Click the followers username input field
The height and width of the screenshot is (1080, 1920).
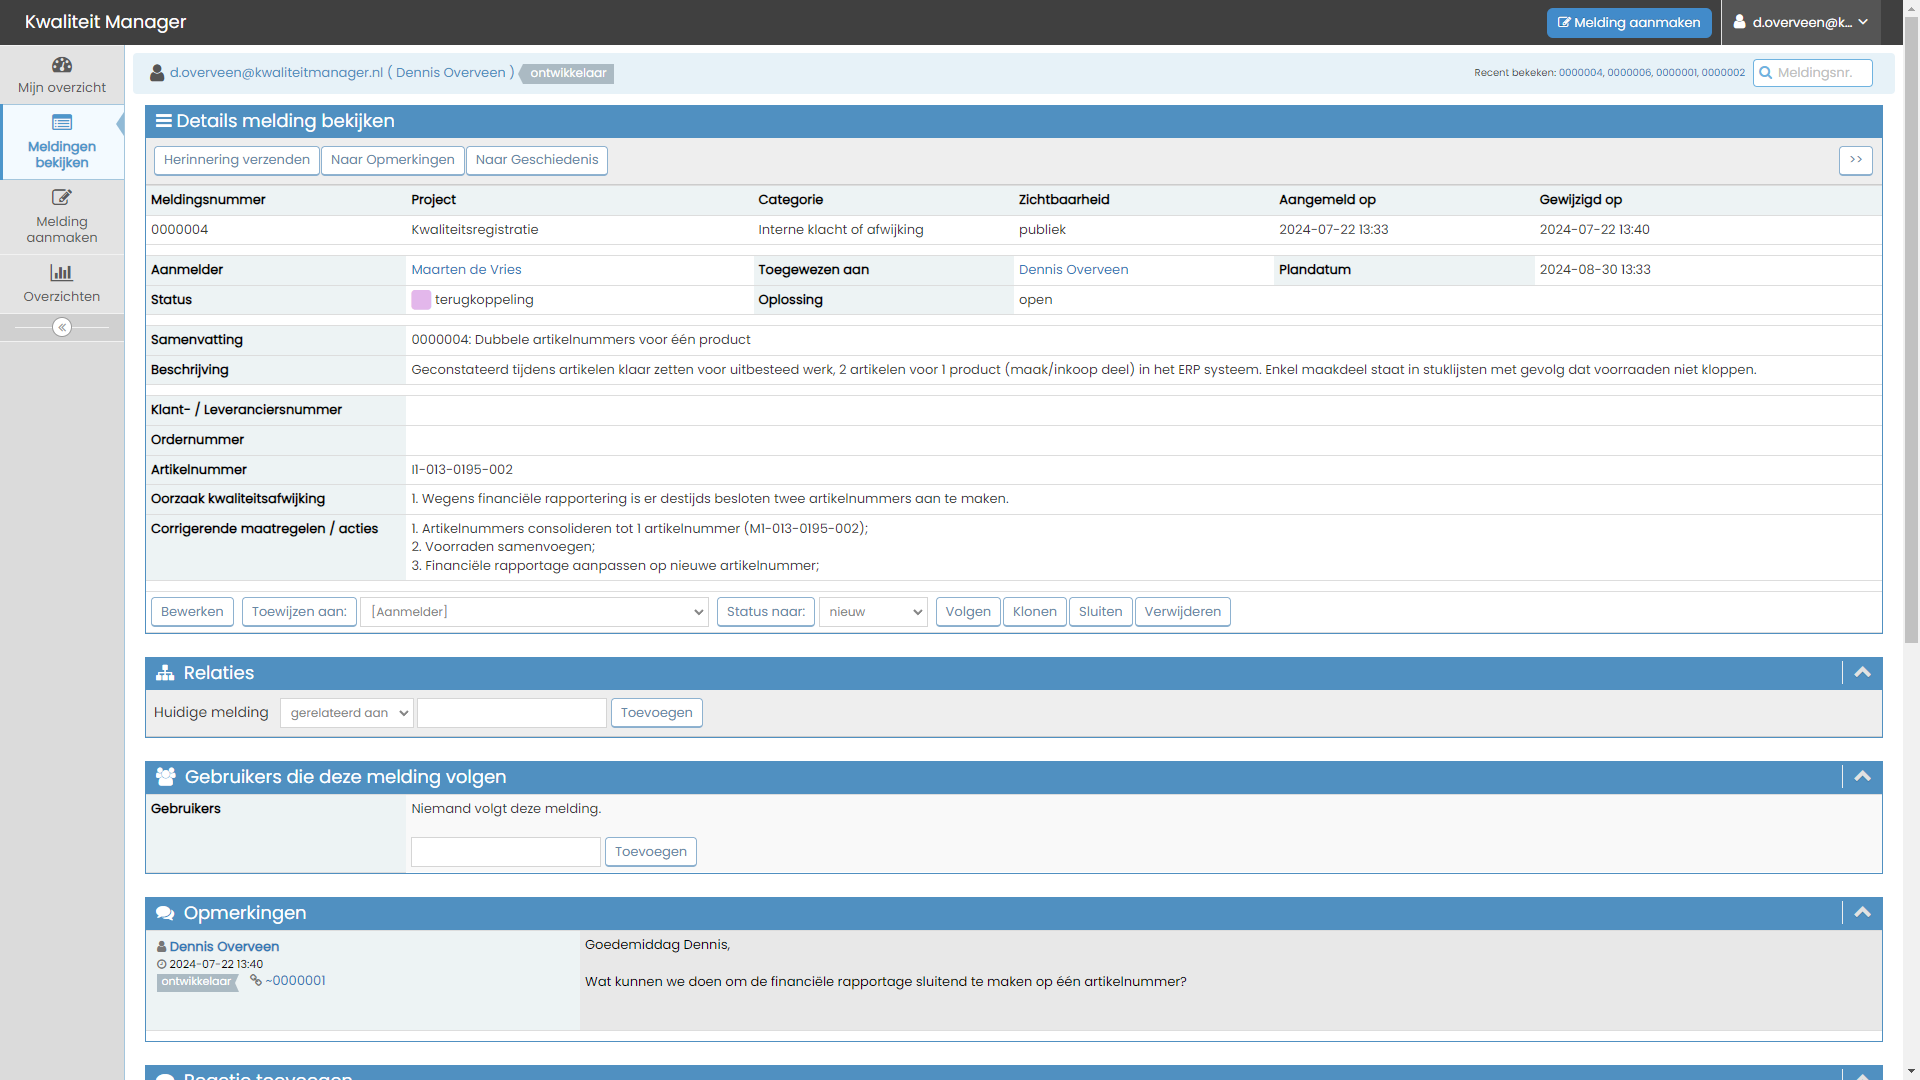click(506, 852)
